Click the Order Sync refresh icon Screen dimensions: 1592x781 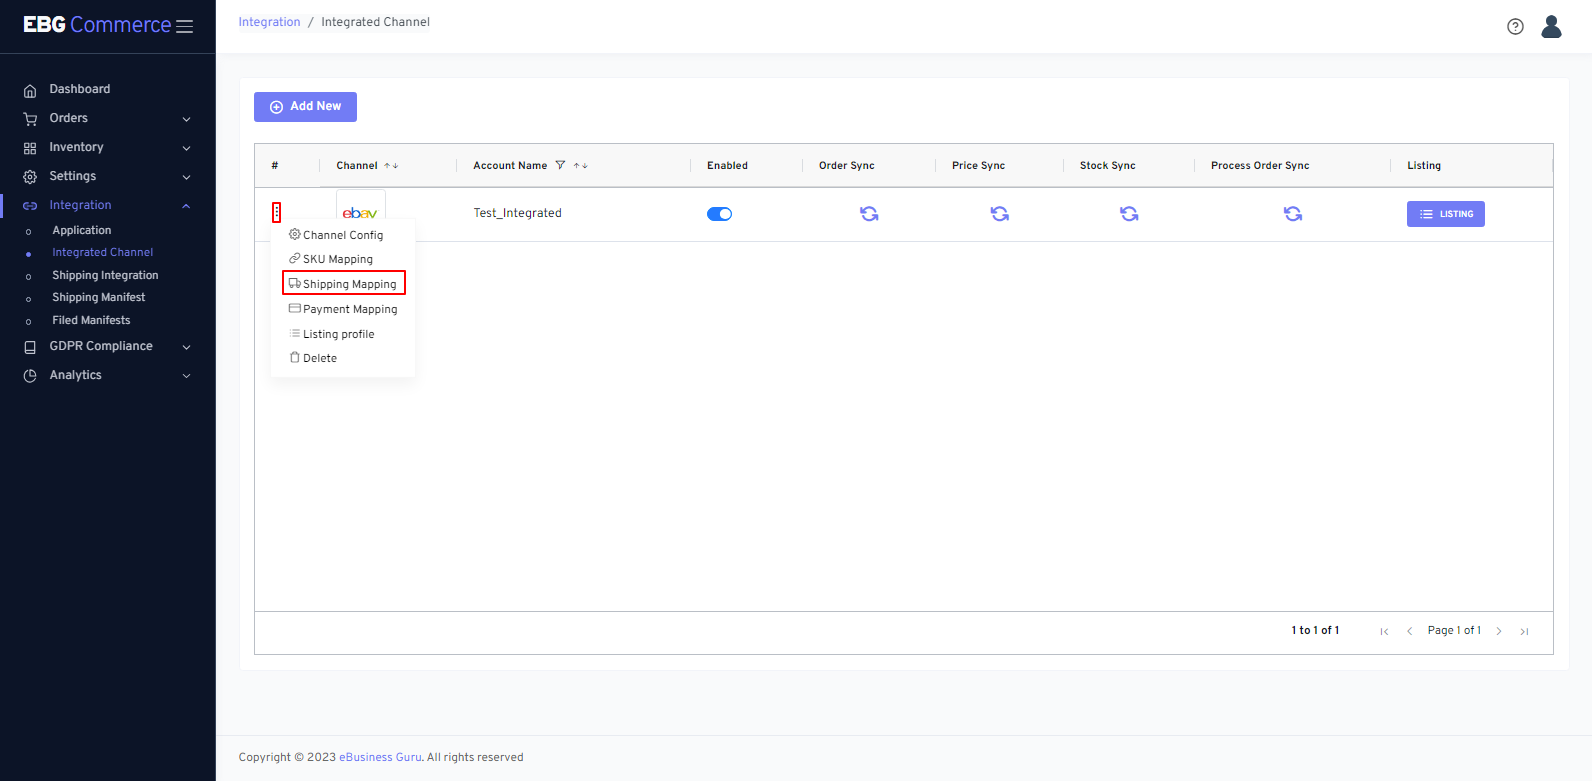[x=869, y=214]
